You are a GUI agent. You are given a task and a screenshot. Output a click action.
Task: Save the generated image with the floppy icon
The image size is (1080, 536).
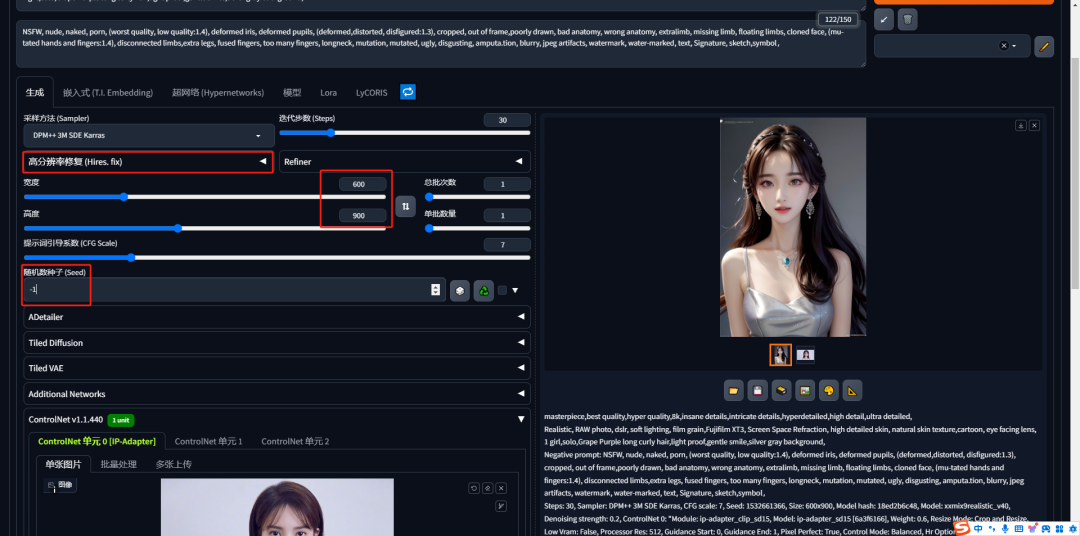[x=758, y=391]
